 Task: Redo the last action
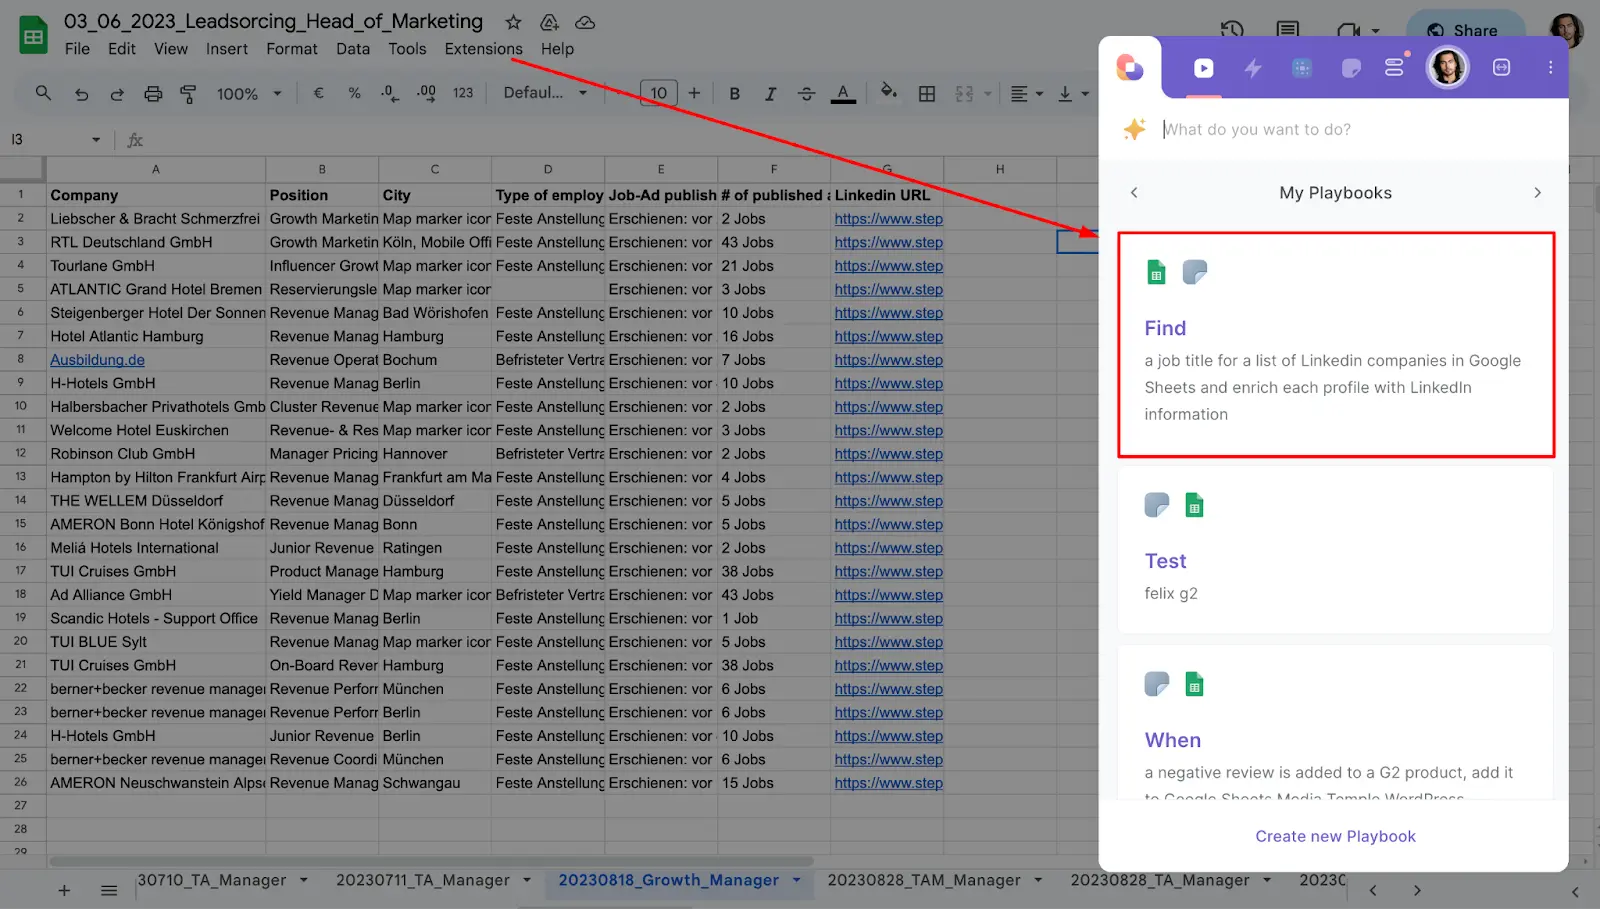117,94
